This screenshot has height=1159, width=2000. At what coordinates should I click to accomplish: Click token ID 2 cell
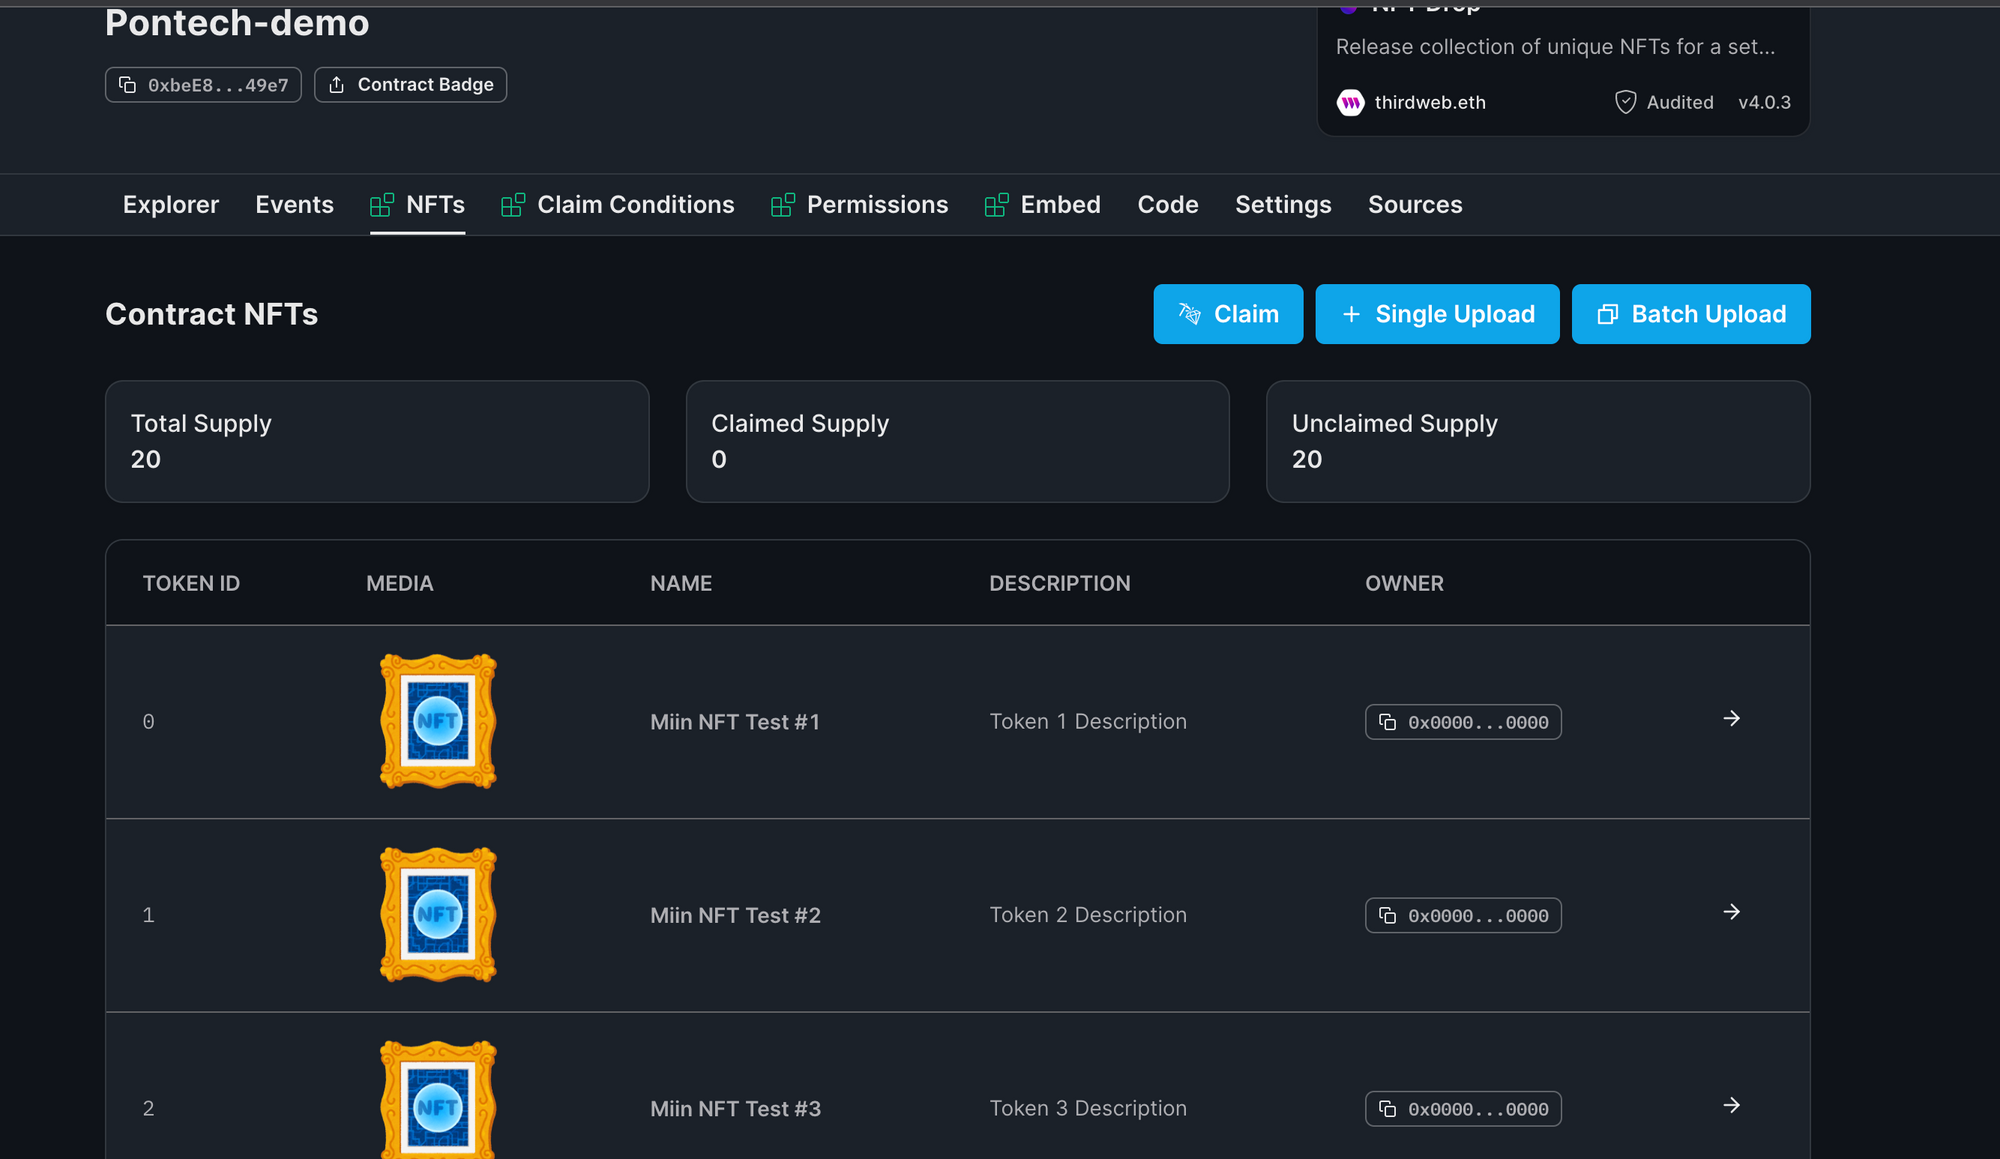[148, 1109]
